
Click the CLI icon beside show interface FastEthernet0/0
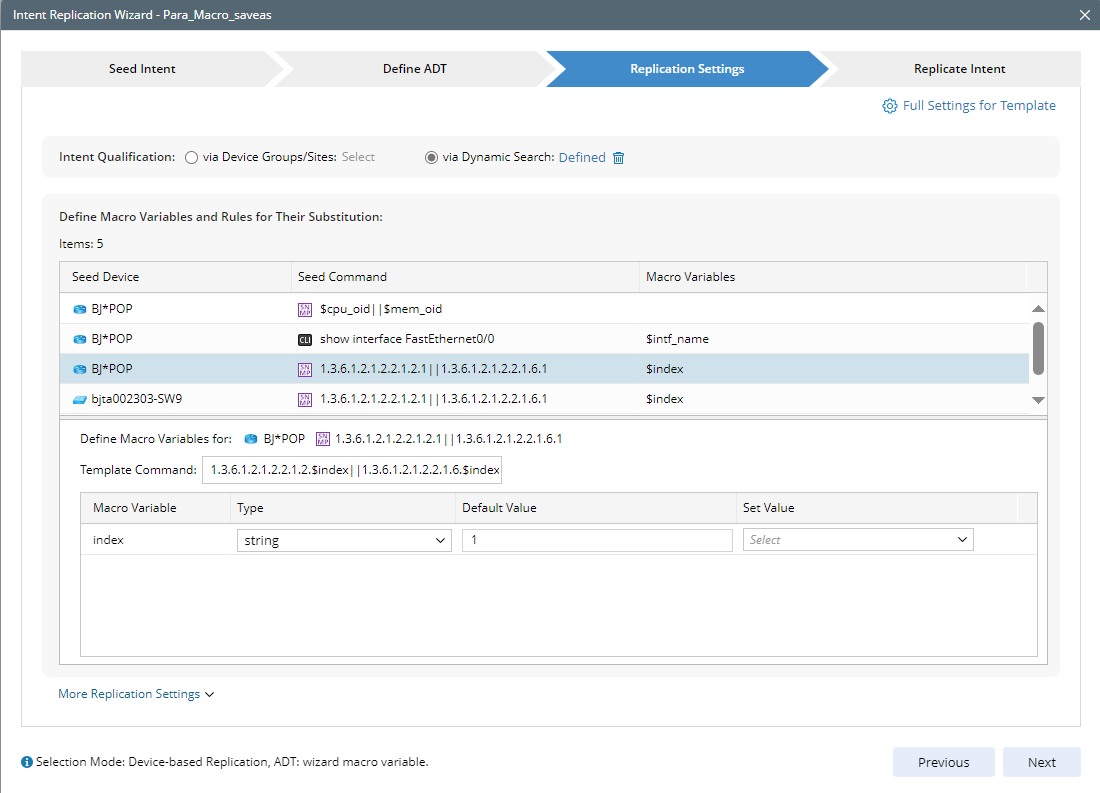tap(305, 340)
